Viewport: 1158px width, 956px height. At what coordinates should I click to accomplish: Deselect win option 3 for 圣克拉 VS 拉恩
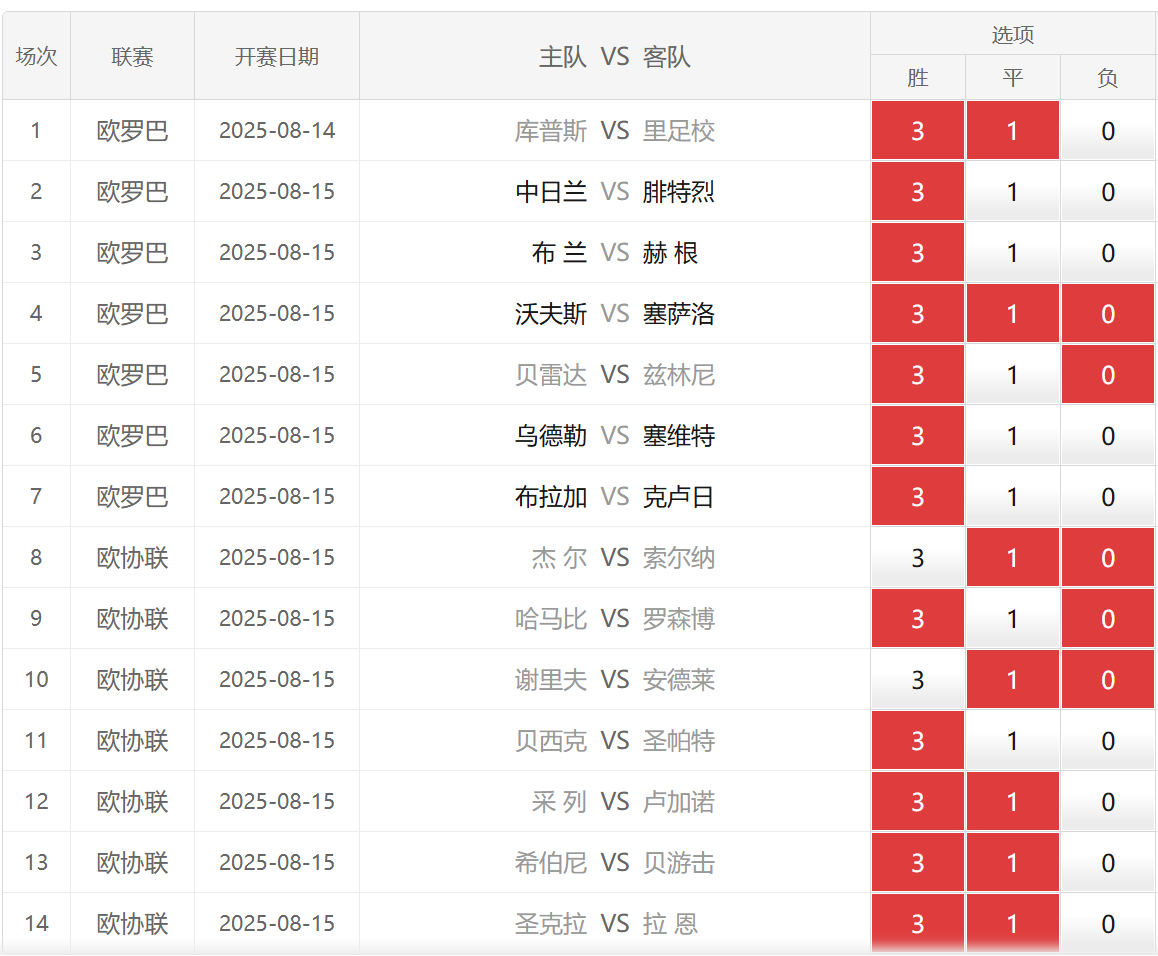[x=917, y=923]
